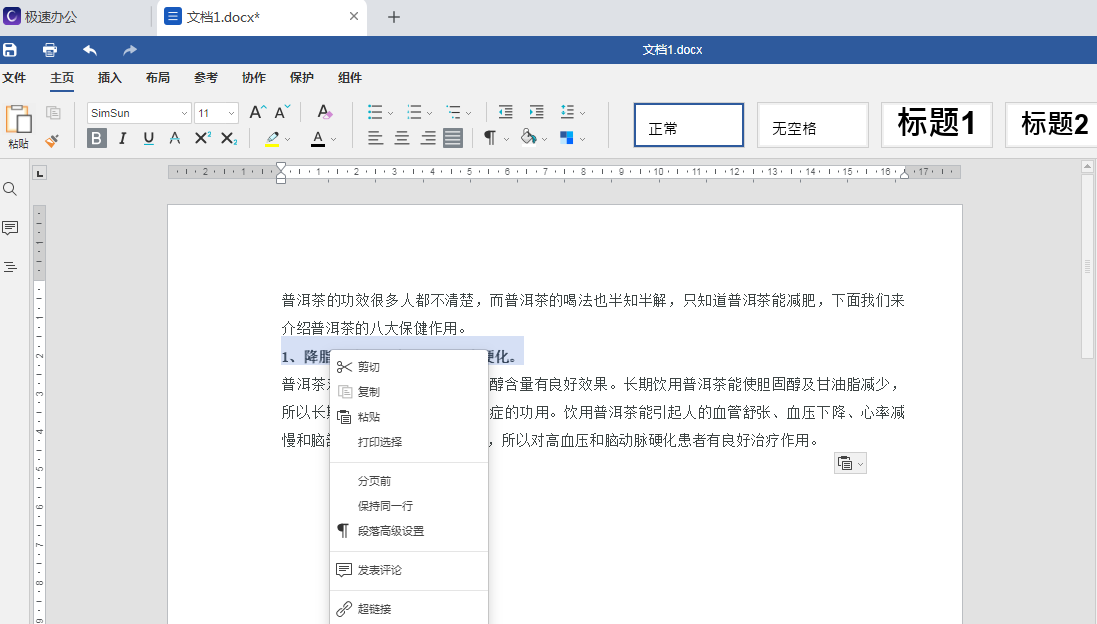1097x624 pixels.
Task: Toggle Strikethrough formatting
Action: pyautogui.click(x=175, y=139)
